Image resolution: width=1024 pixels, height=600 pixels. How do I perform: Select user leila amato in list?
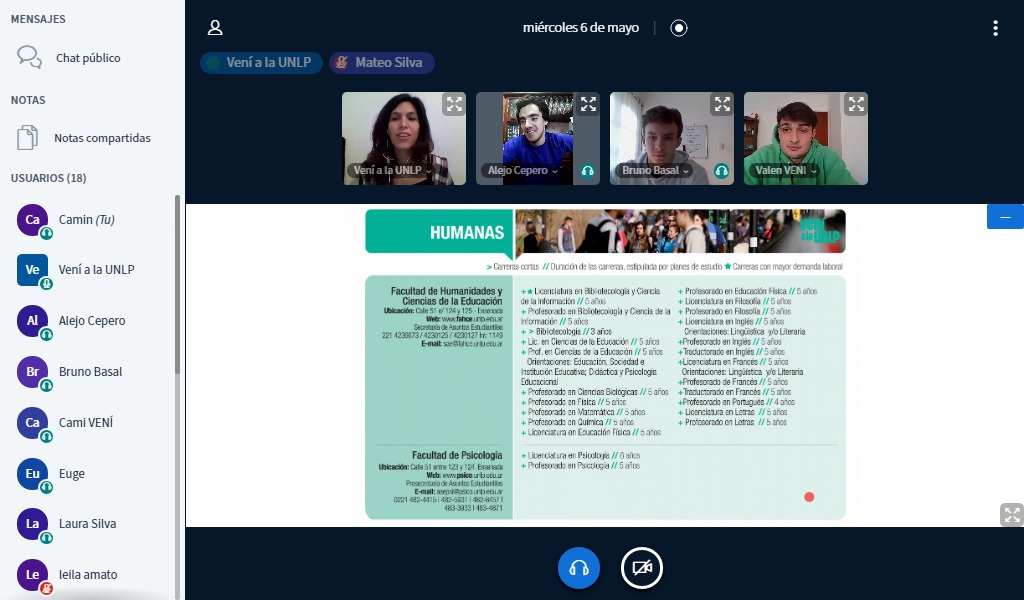click(88, 575)
